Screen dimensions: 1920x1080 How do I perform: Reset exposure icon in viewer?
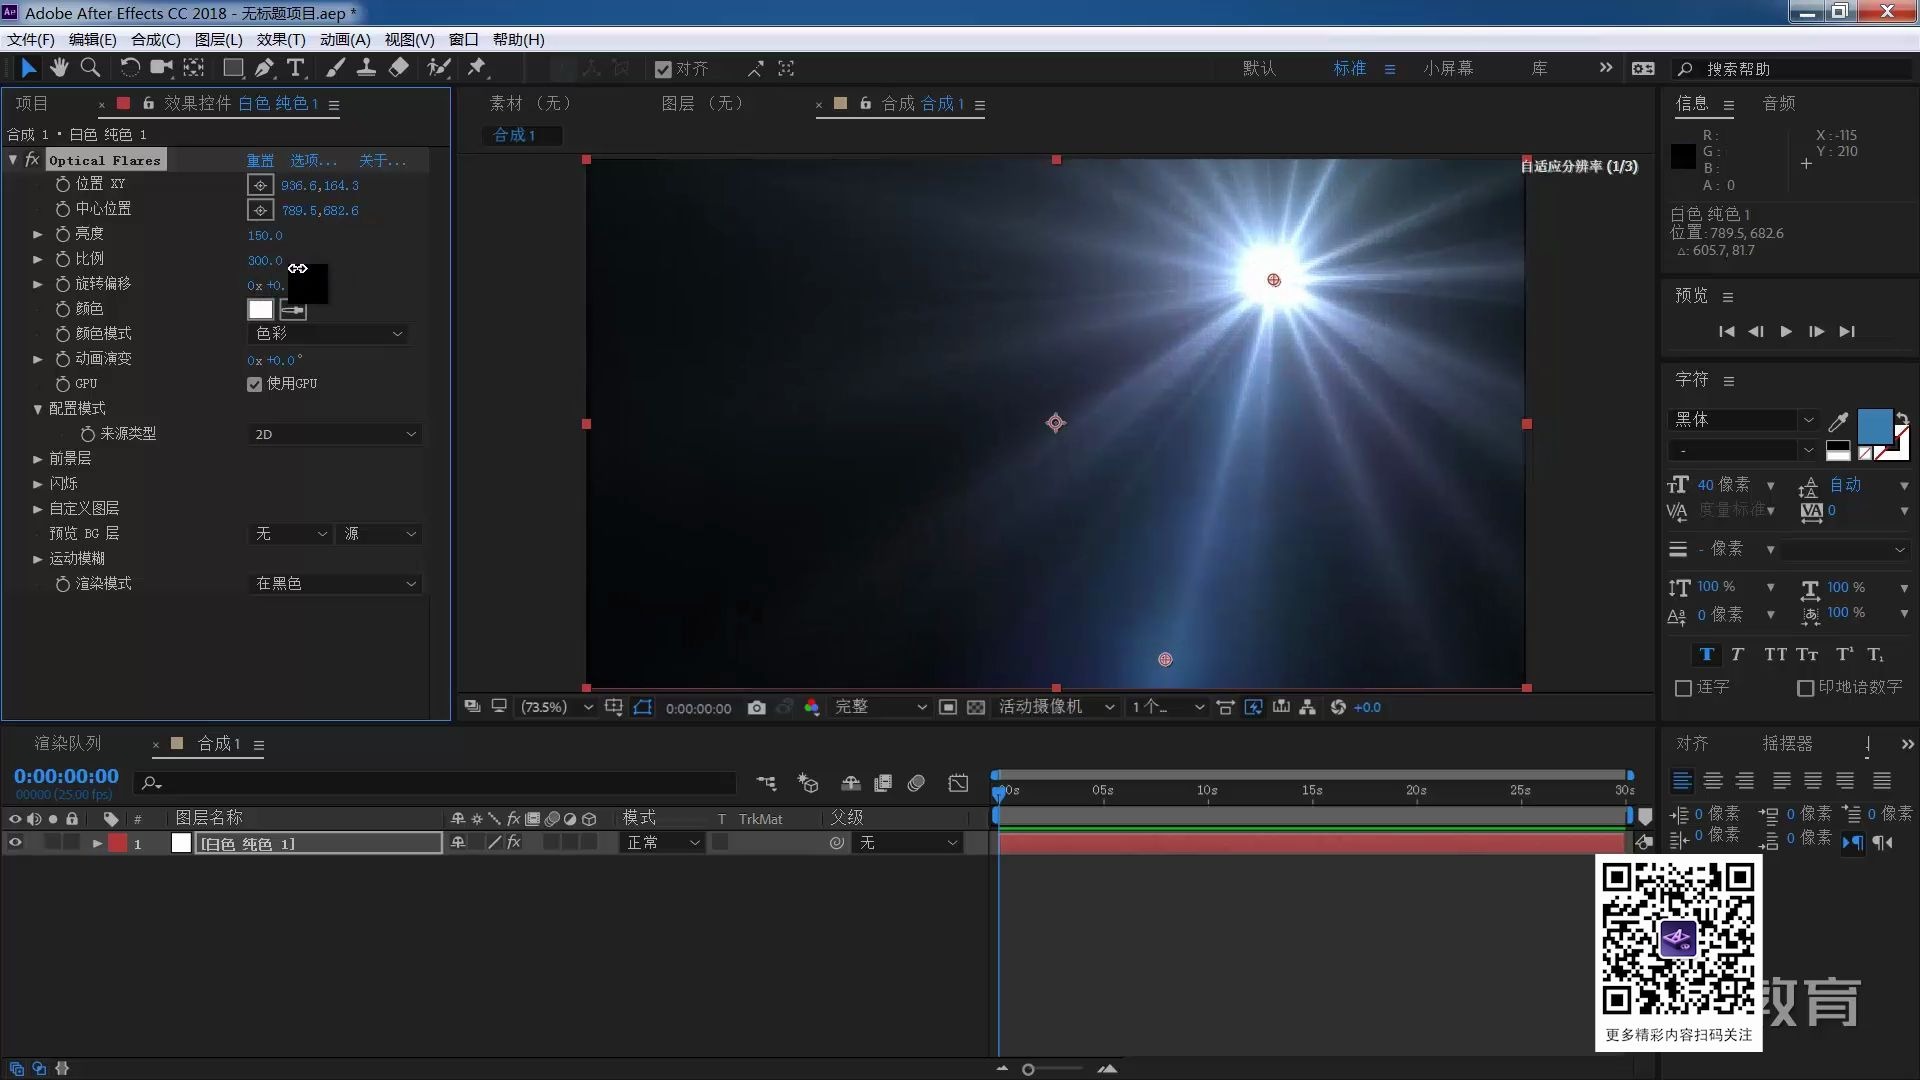[x=1338, y=708]
